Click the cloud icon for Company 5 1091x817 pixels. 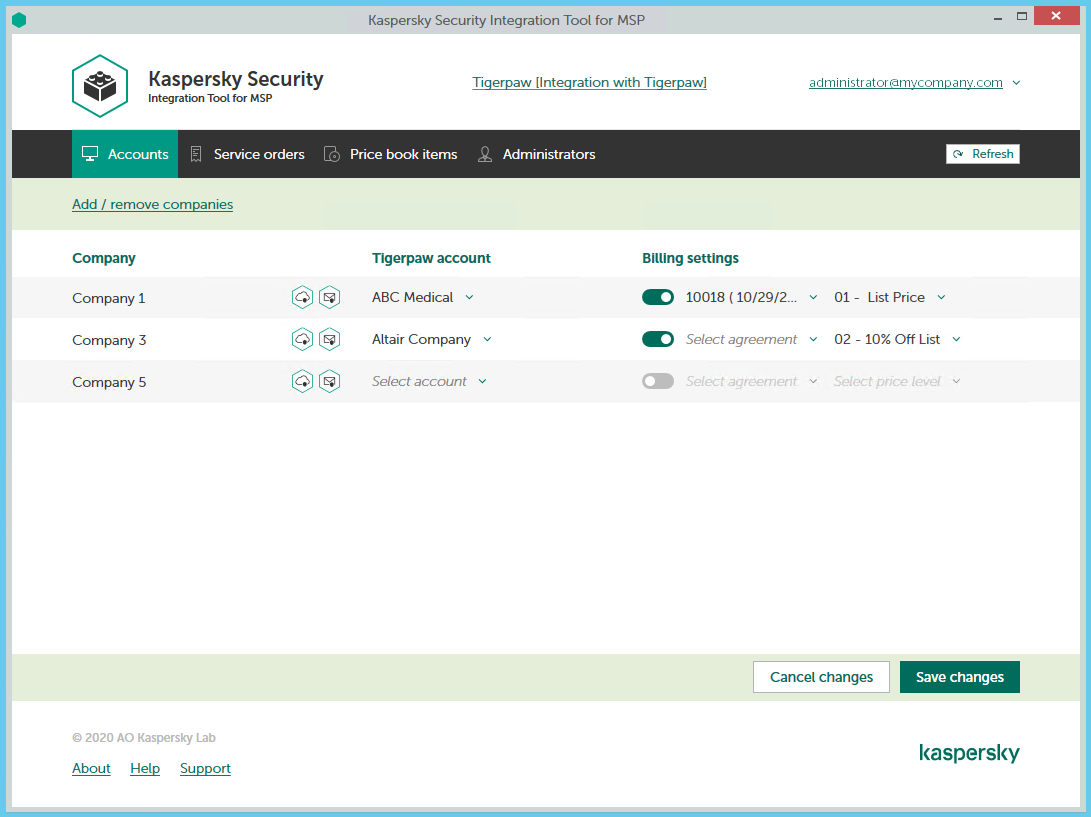pos(302,381)
